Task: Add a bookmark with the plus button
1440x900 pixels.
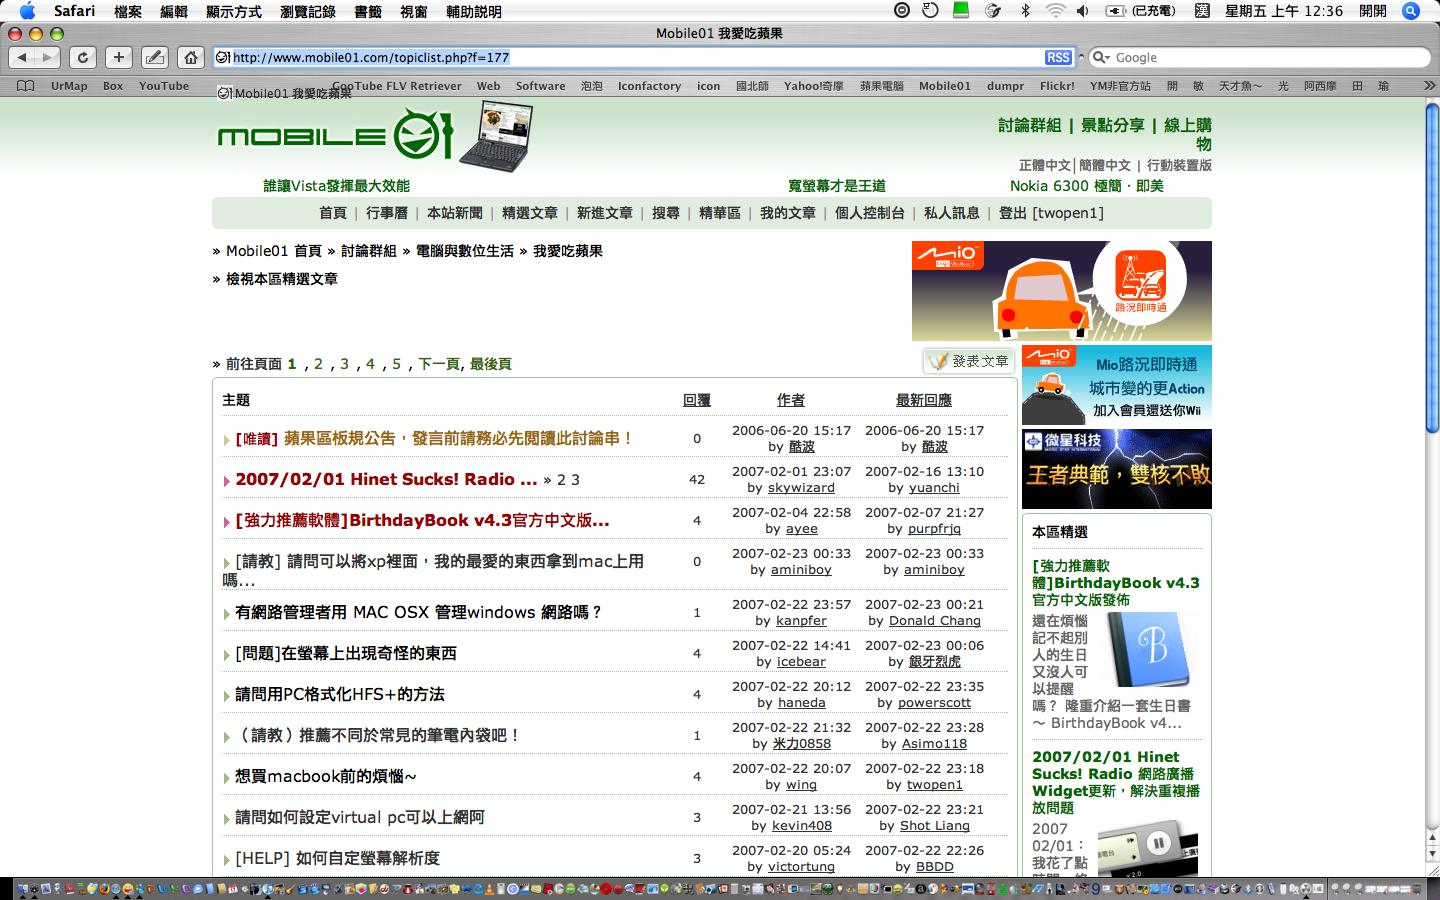Action: 119,57
